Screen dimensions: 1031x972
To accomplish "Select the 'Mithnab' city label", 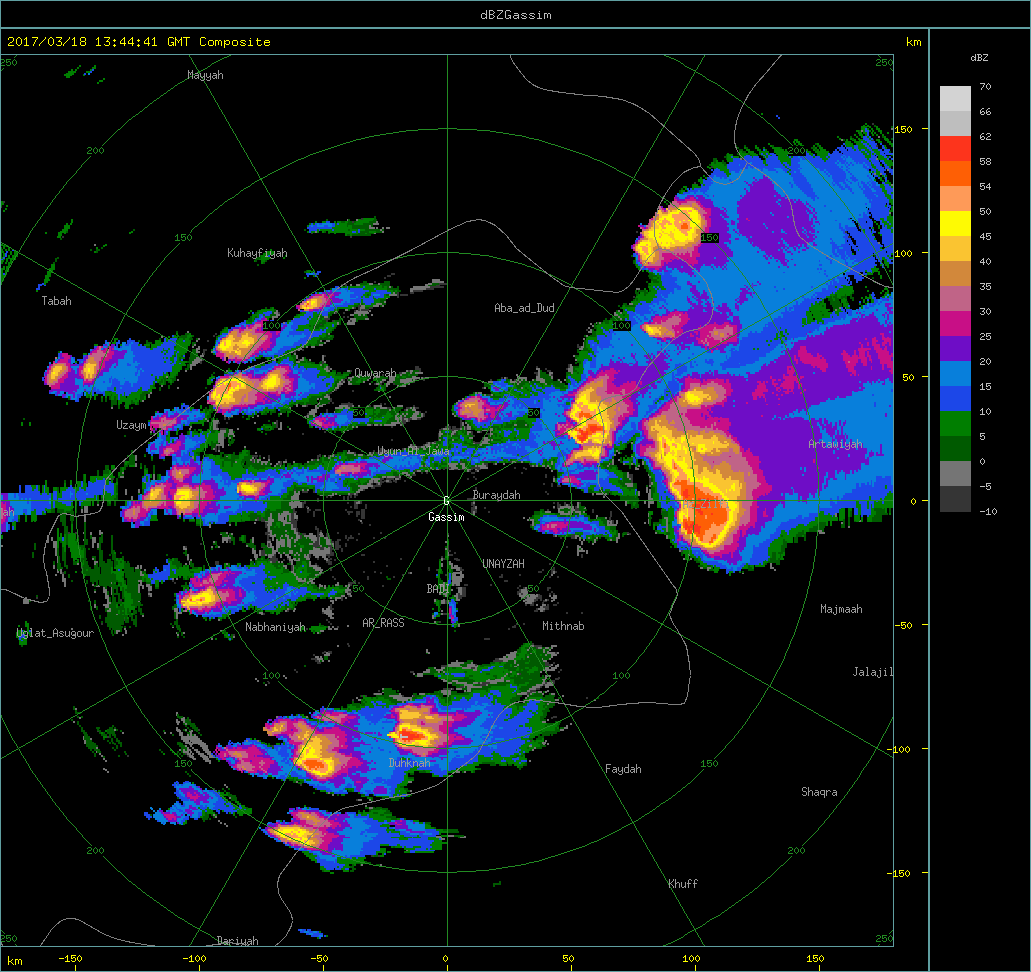I will (563, 626).
